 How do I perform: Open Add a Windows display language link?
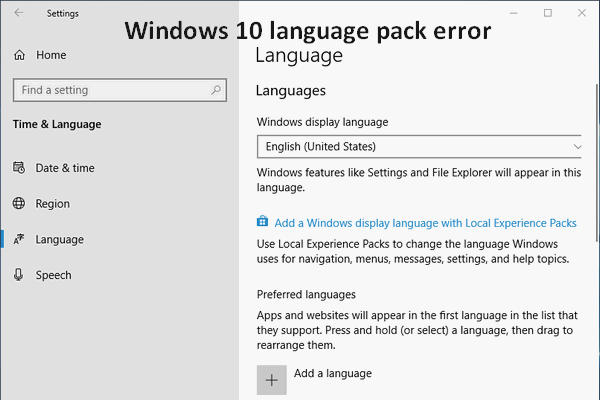click(x=425, y=223)
